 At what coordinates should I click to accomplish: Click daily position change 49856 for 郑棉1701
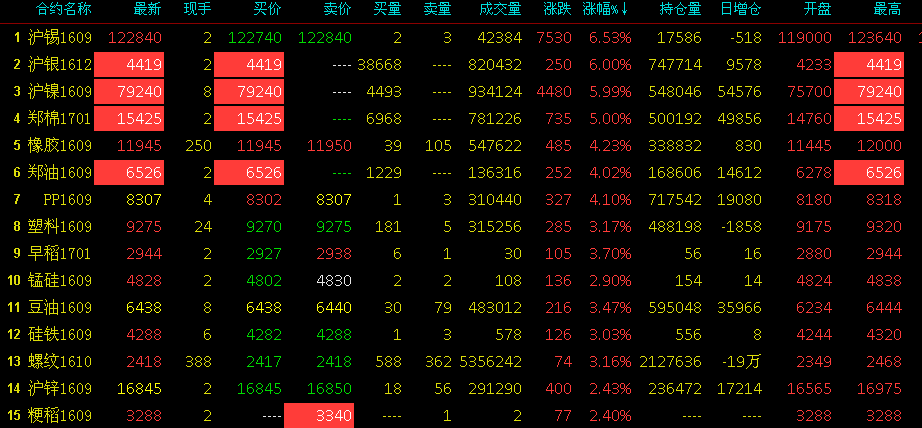[x=740, y=119]
